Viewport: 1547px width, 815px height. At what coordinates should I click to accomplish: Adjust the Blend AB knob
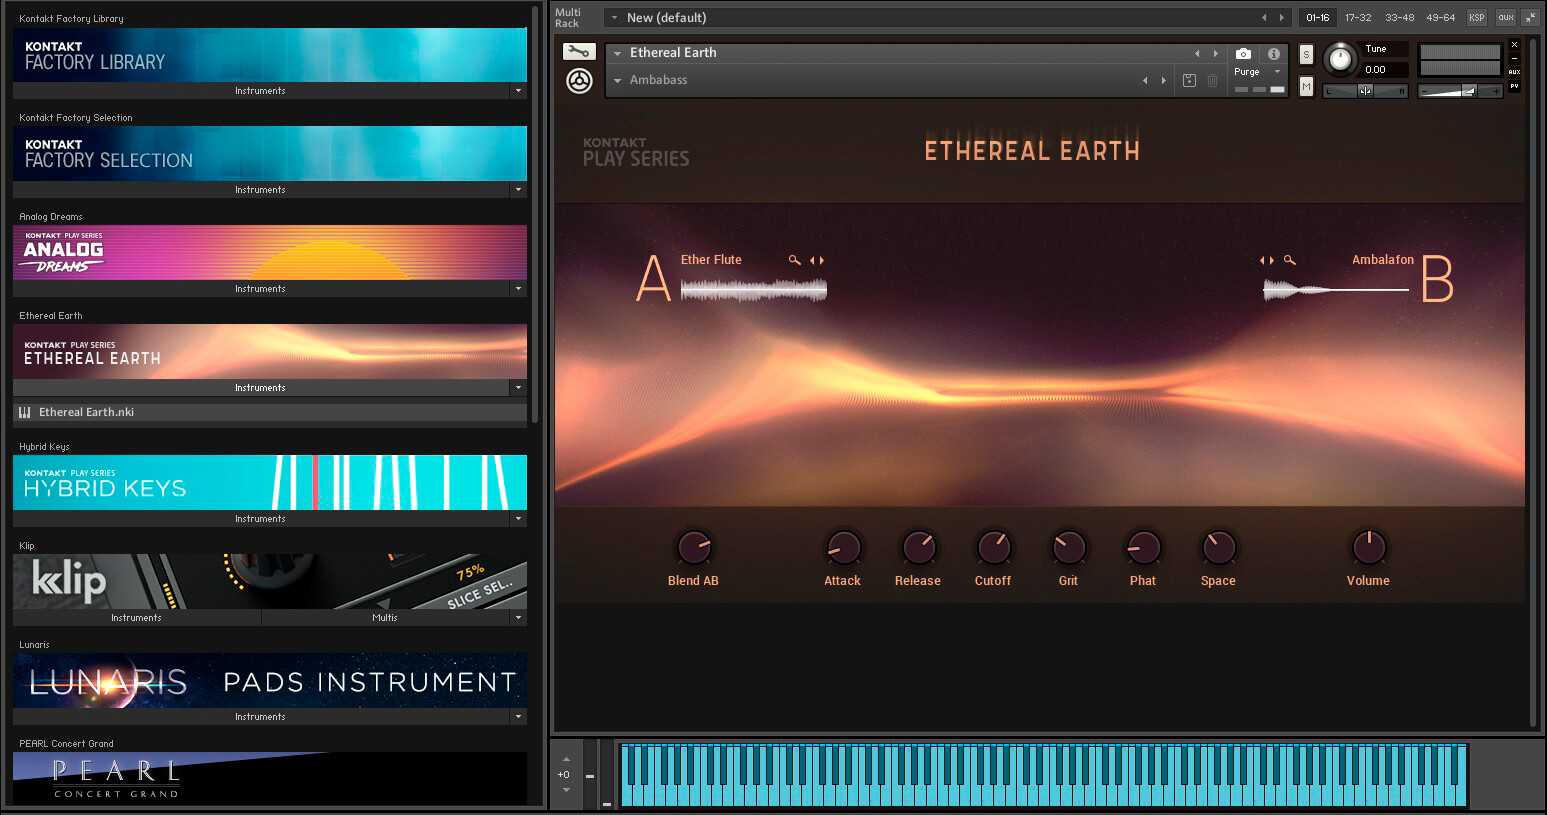pos(693,547)
